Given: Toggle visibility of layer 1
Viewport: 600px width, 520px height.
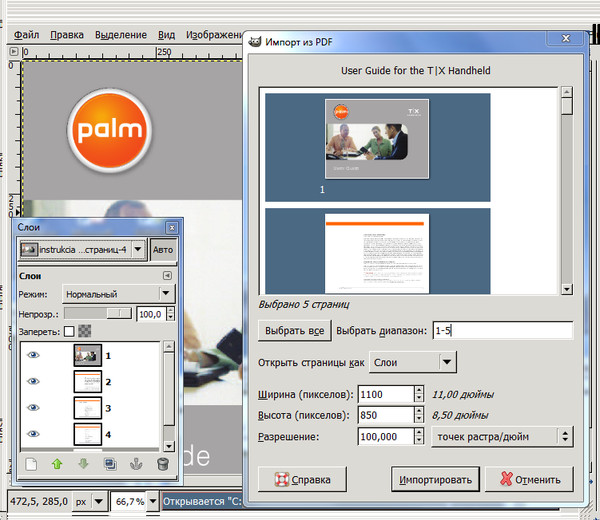Looking at the screenshot, I should 33,355.
